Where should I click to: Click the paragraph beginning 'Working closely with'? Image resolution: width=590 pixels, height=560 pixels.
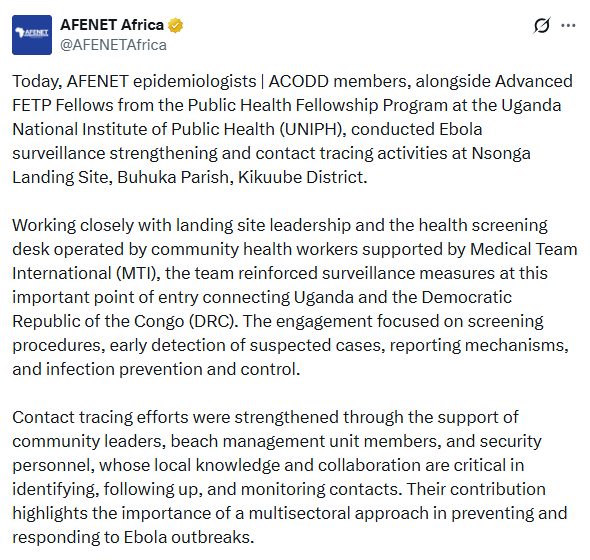point(295,297)
